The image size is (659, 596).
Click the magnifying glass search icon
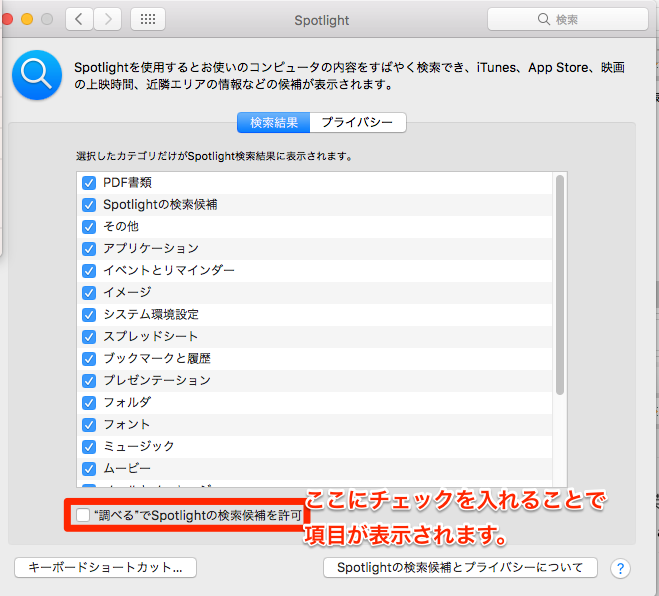(x=543, y=19)
